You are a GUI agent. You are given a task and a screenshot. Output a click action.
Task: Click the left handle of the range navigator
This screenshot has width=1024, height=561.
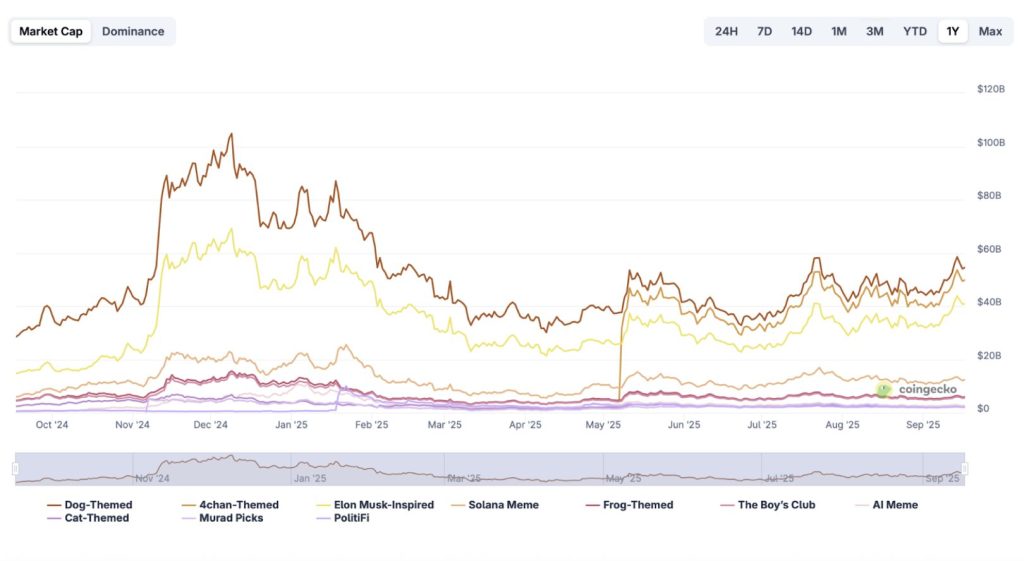point(15,469)
